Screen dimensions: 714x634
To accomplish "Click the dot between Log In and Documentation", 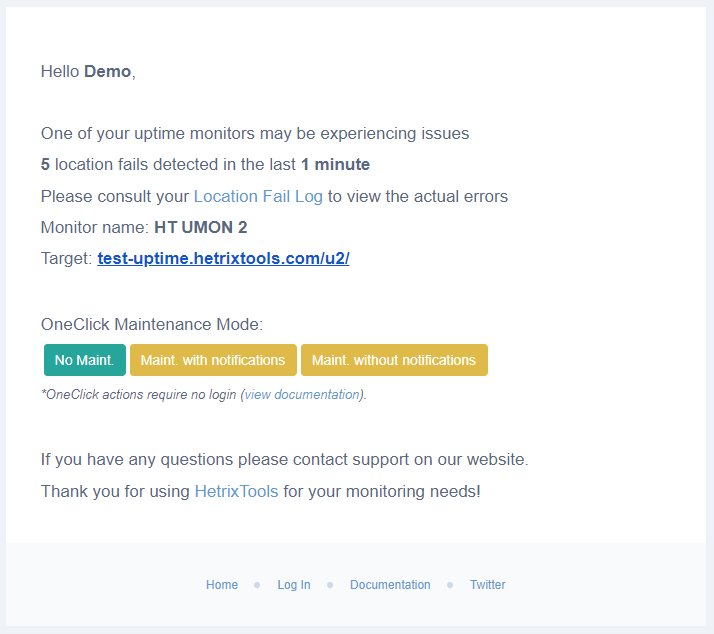I will click(x=330, y=585).
